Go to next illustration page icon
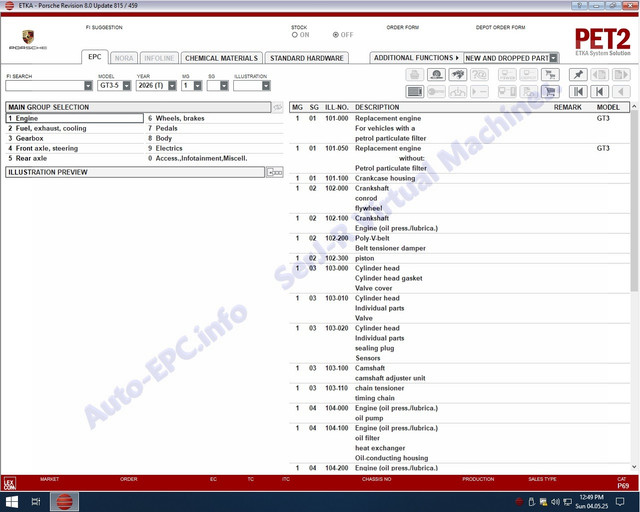640x512 pixels. (x=621, y=75)
